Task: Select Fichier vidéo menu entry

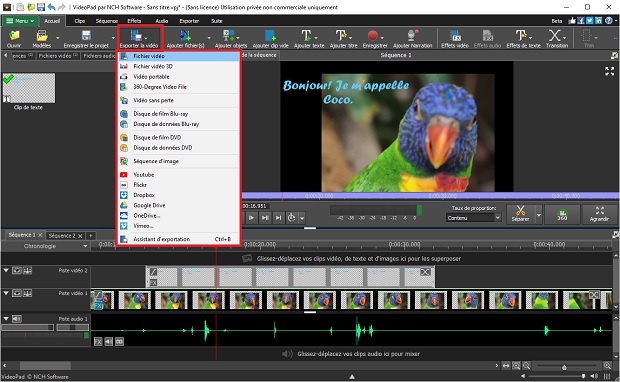Action: [x=179, y=56]
